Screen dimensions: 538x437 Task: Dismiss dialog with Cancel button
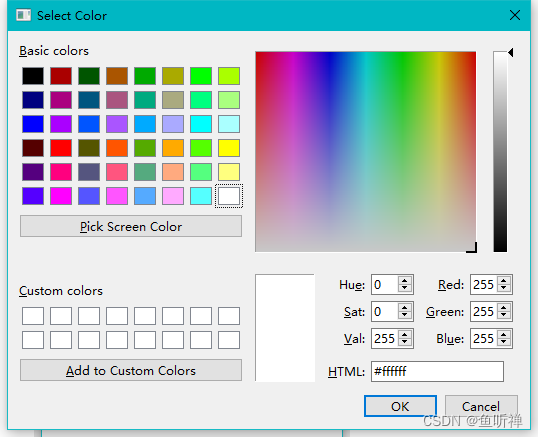[481, 406]
